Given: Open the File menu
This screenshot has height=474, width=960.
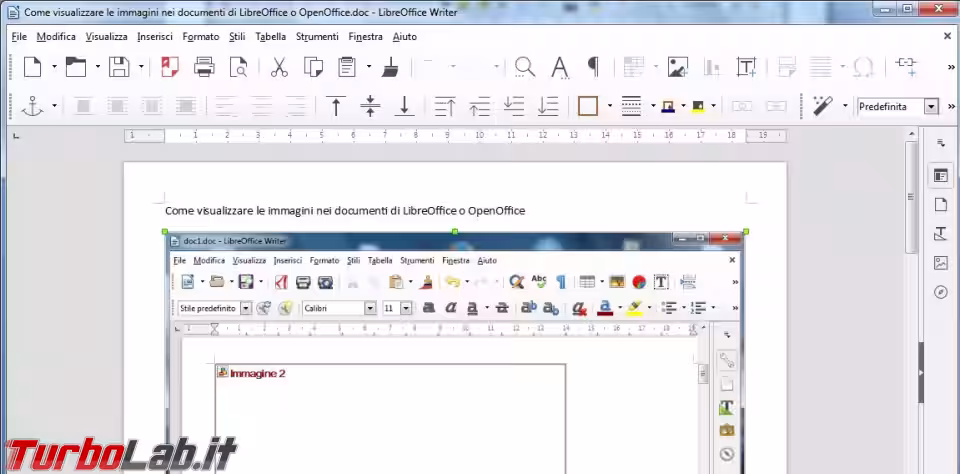Looking at the screenshot, I should tap(19, 37).
